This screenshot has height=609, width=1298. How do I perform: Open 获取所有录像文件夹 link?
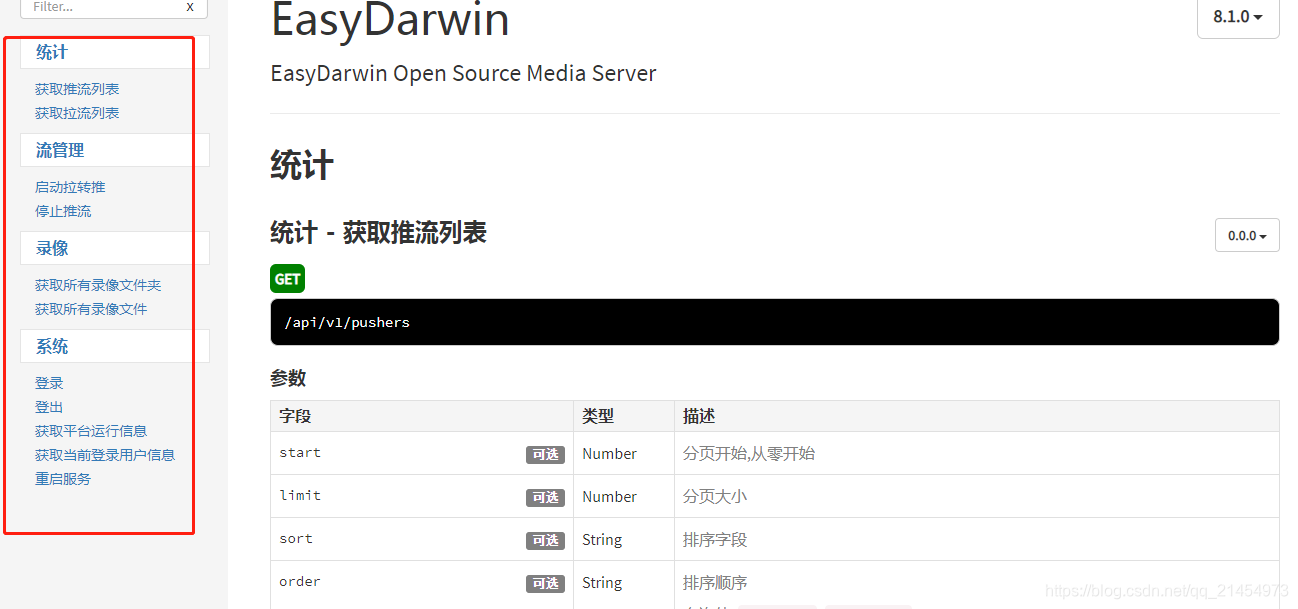pyautogui.click(x=98, y=285)
